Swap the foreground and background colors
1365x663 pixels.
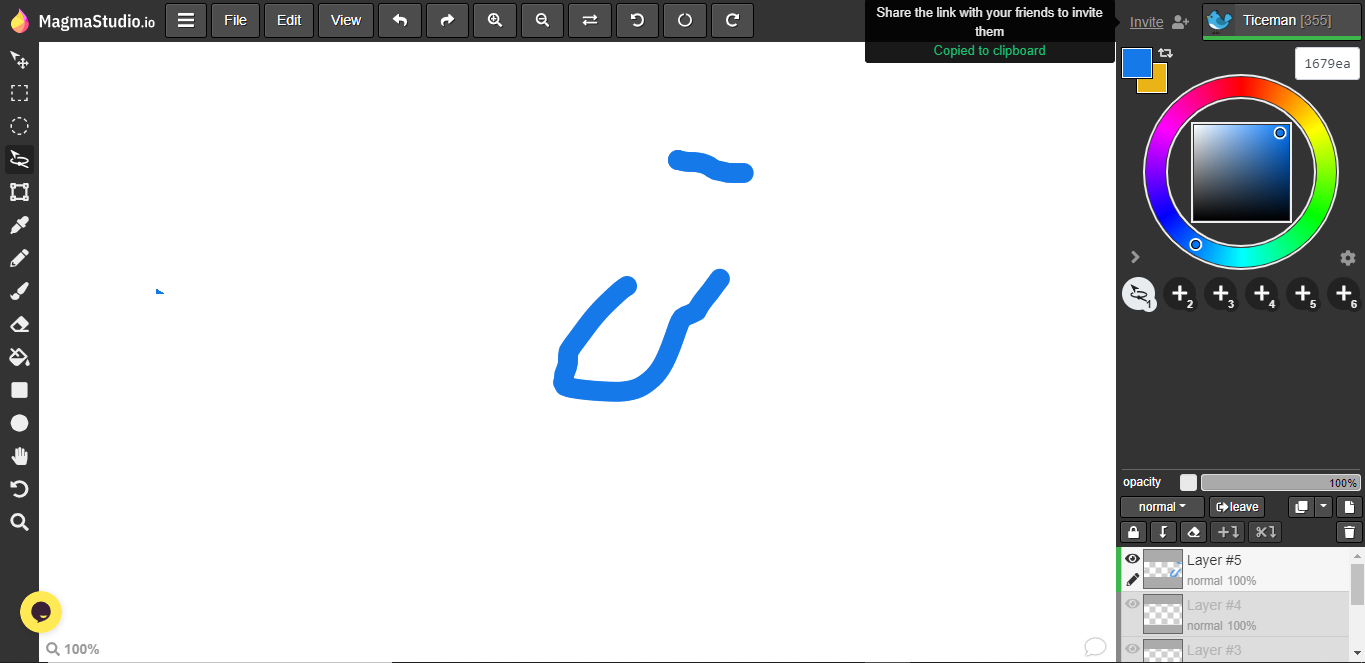pyautogui.click(x=1165, y=53)
